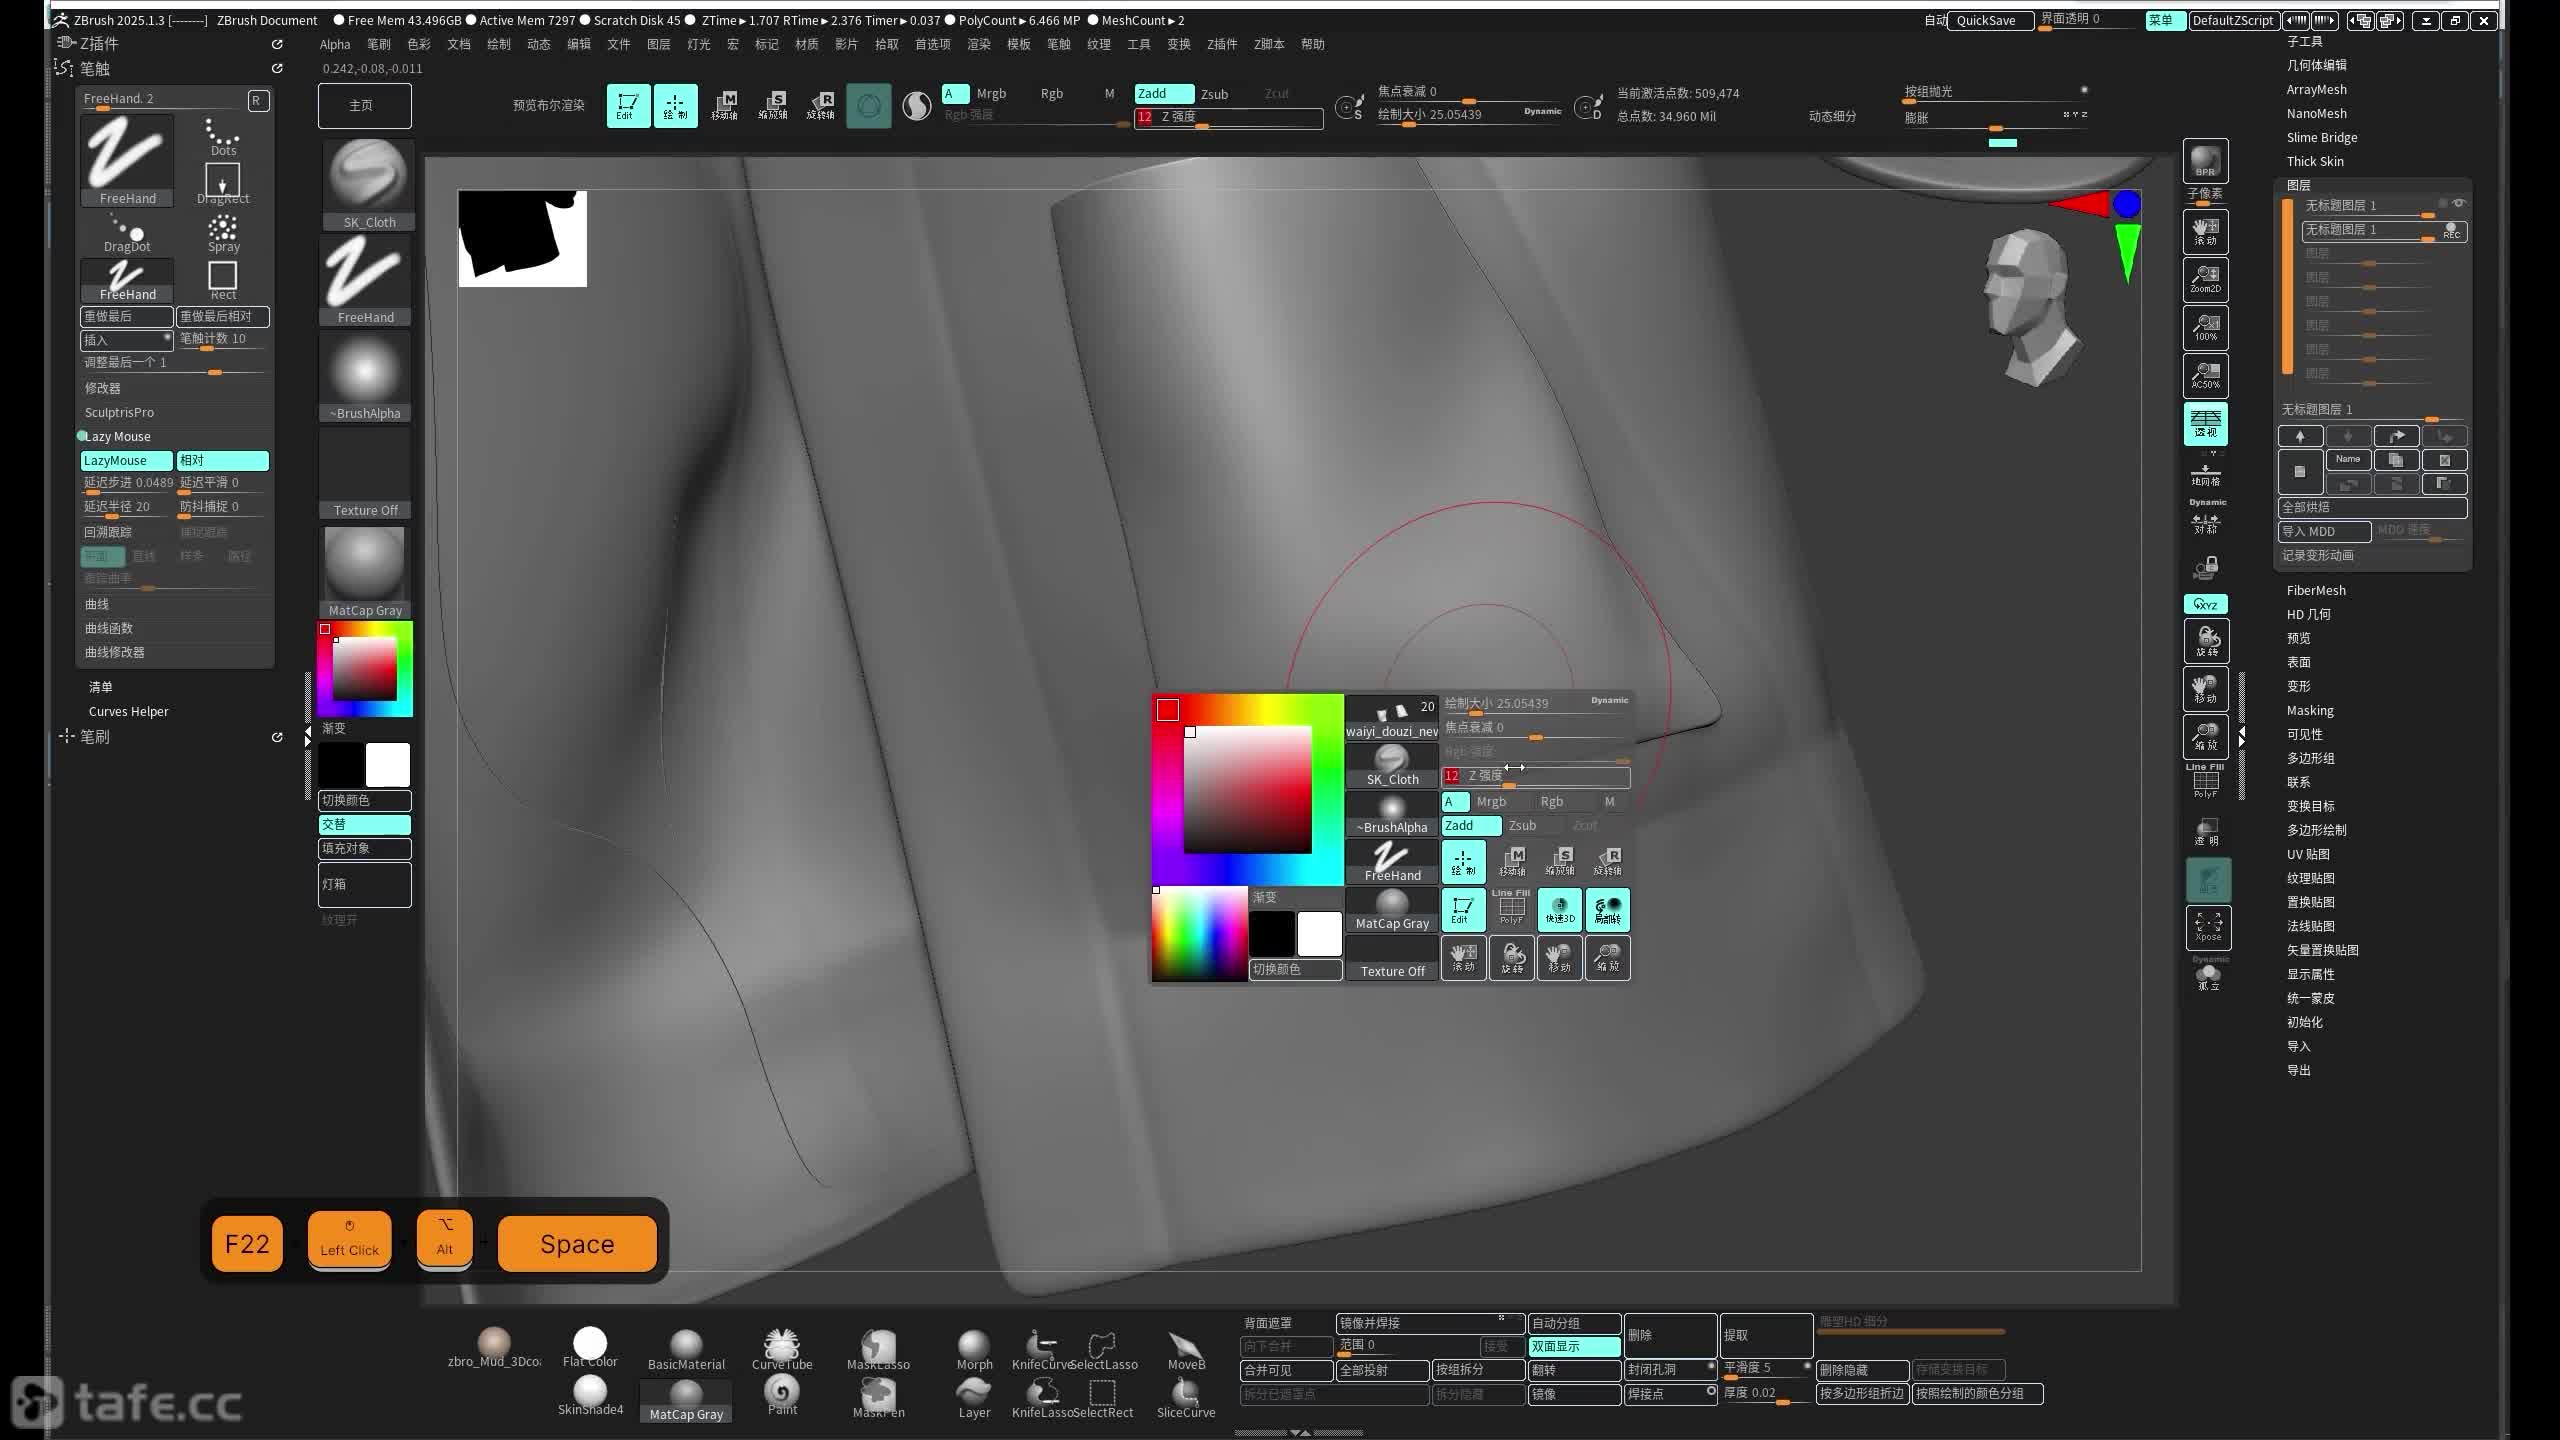
Task: Toggle the Perspective (透视) button
Action: pyautogui.click(x=2205, y=423)
